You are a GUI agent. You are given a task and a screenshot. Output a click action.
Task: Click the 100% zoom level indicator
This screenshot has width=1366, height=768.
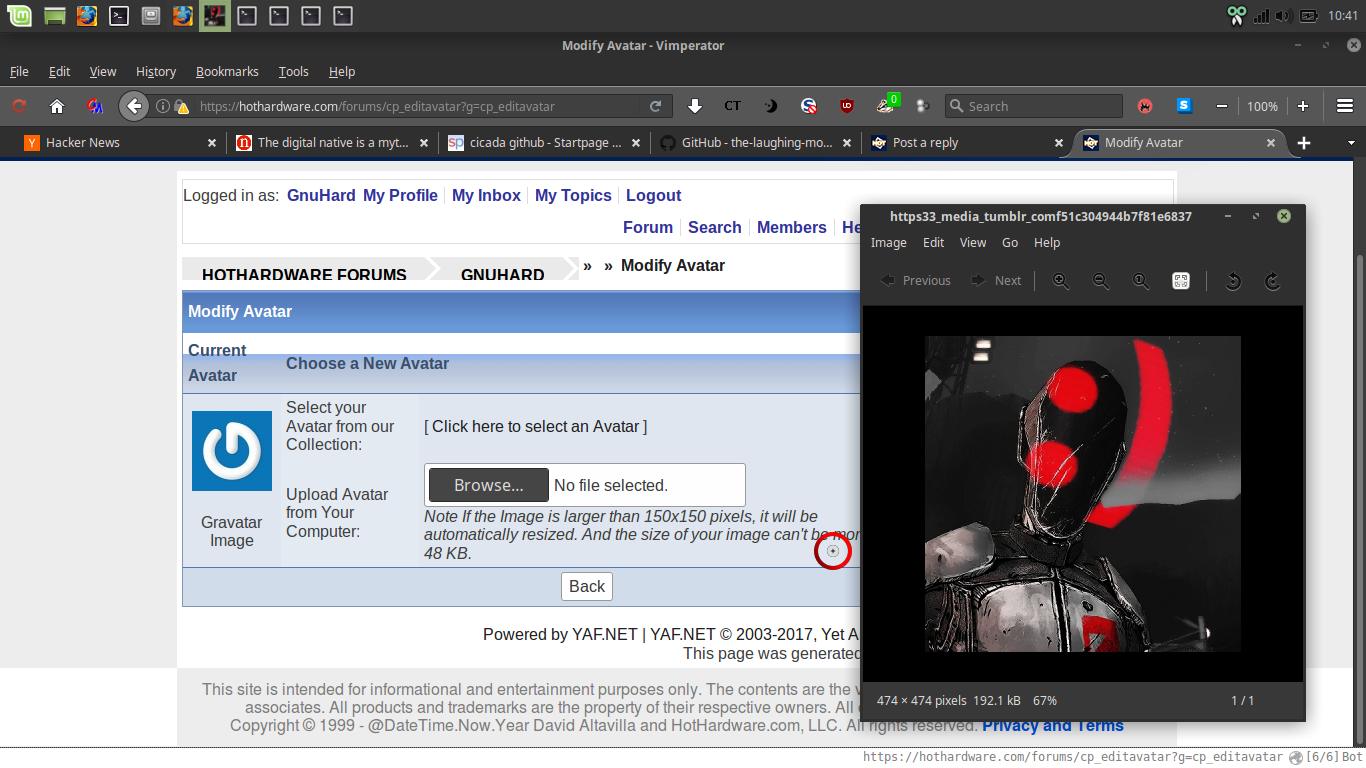pos(1262,106)
